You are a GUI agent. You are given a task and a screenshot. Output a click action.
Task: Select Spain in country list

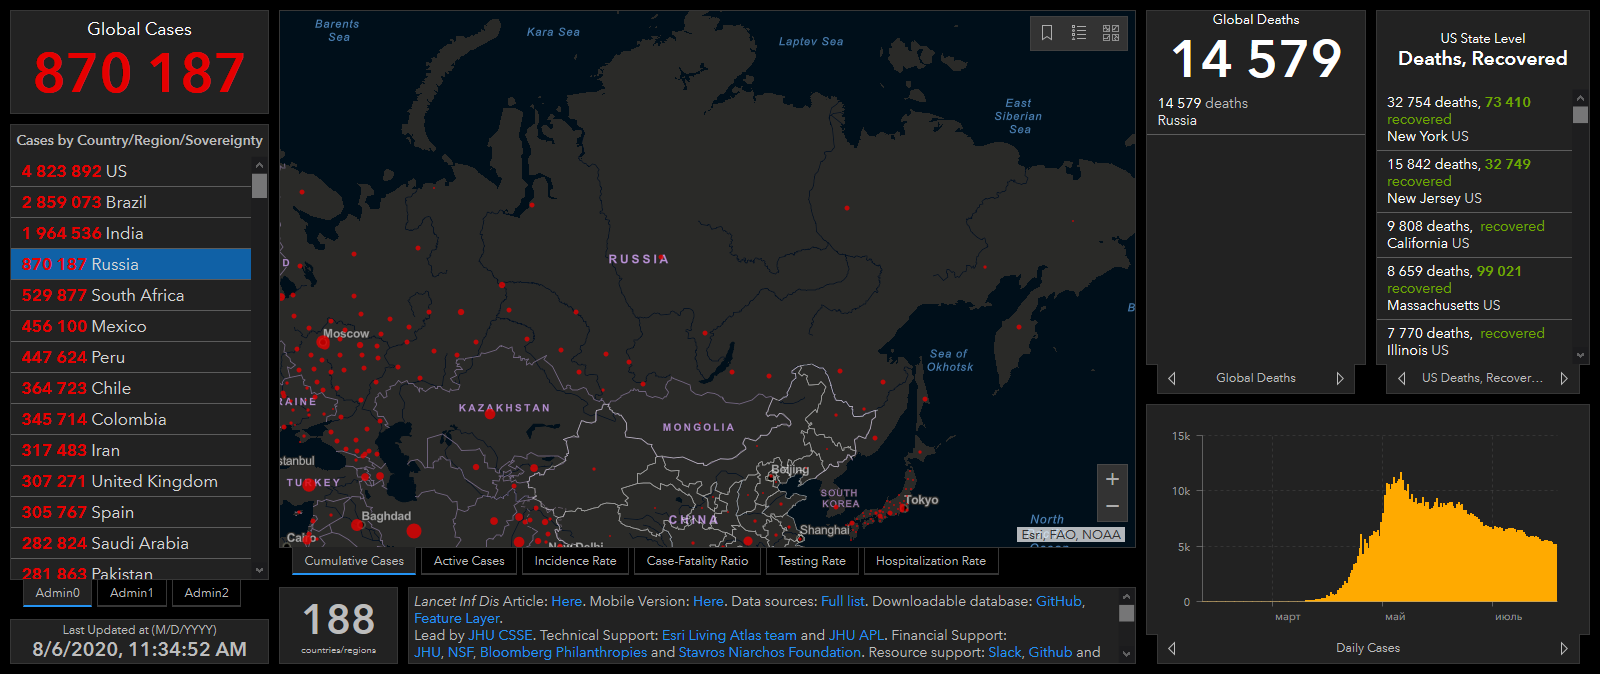coord(131,512)
